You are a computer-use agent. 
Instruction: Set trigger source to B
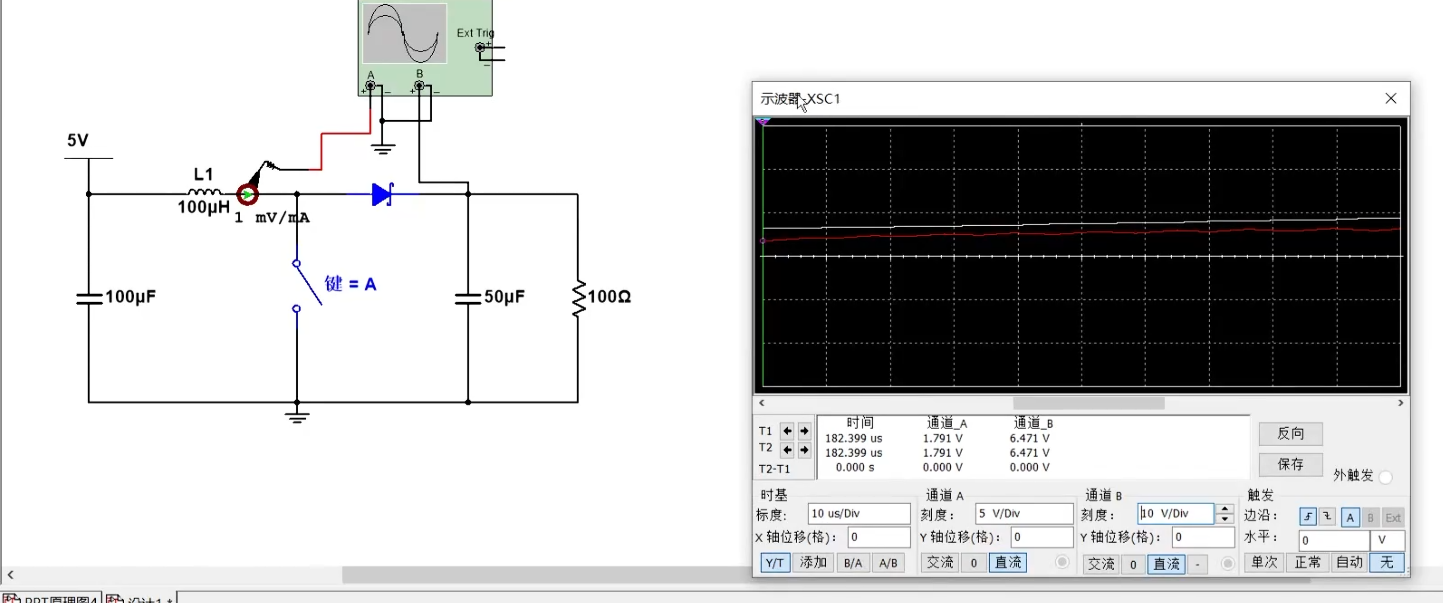(1371, 516)
